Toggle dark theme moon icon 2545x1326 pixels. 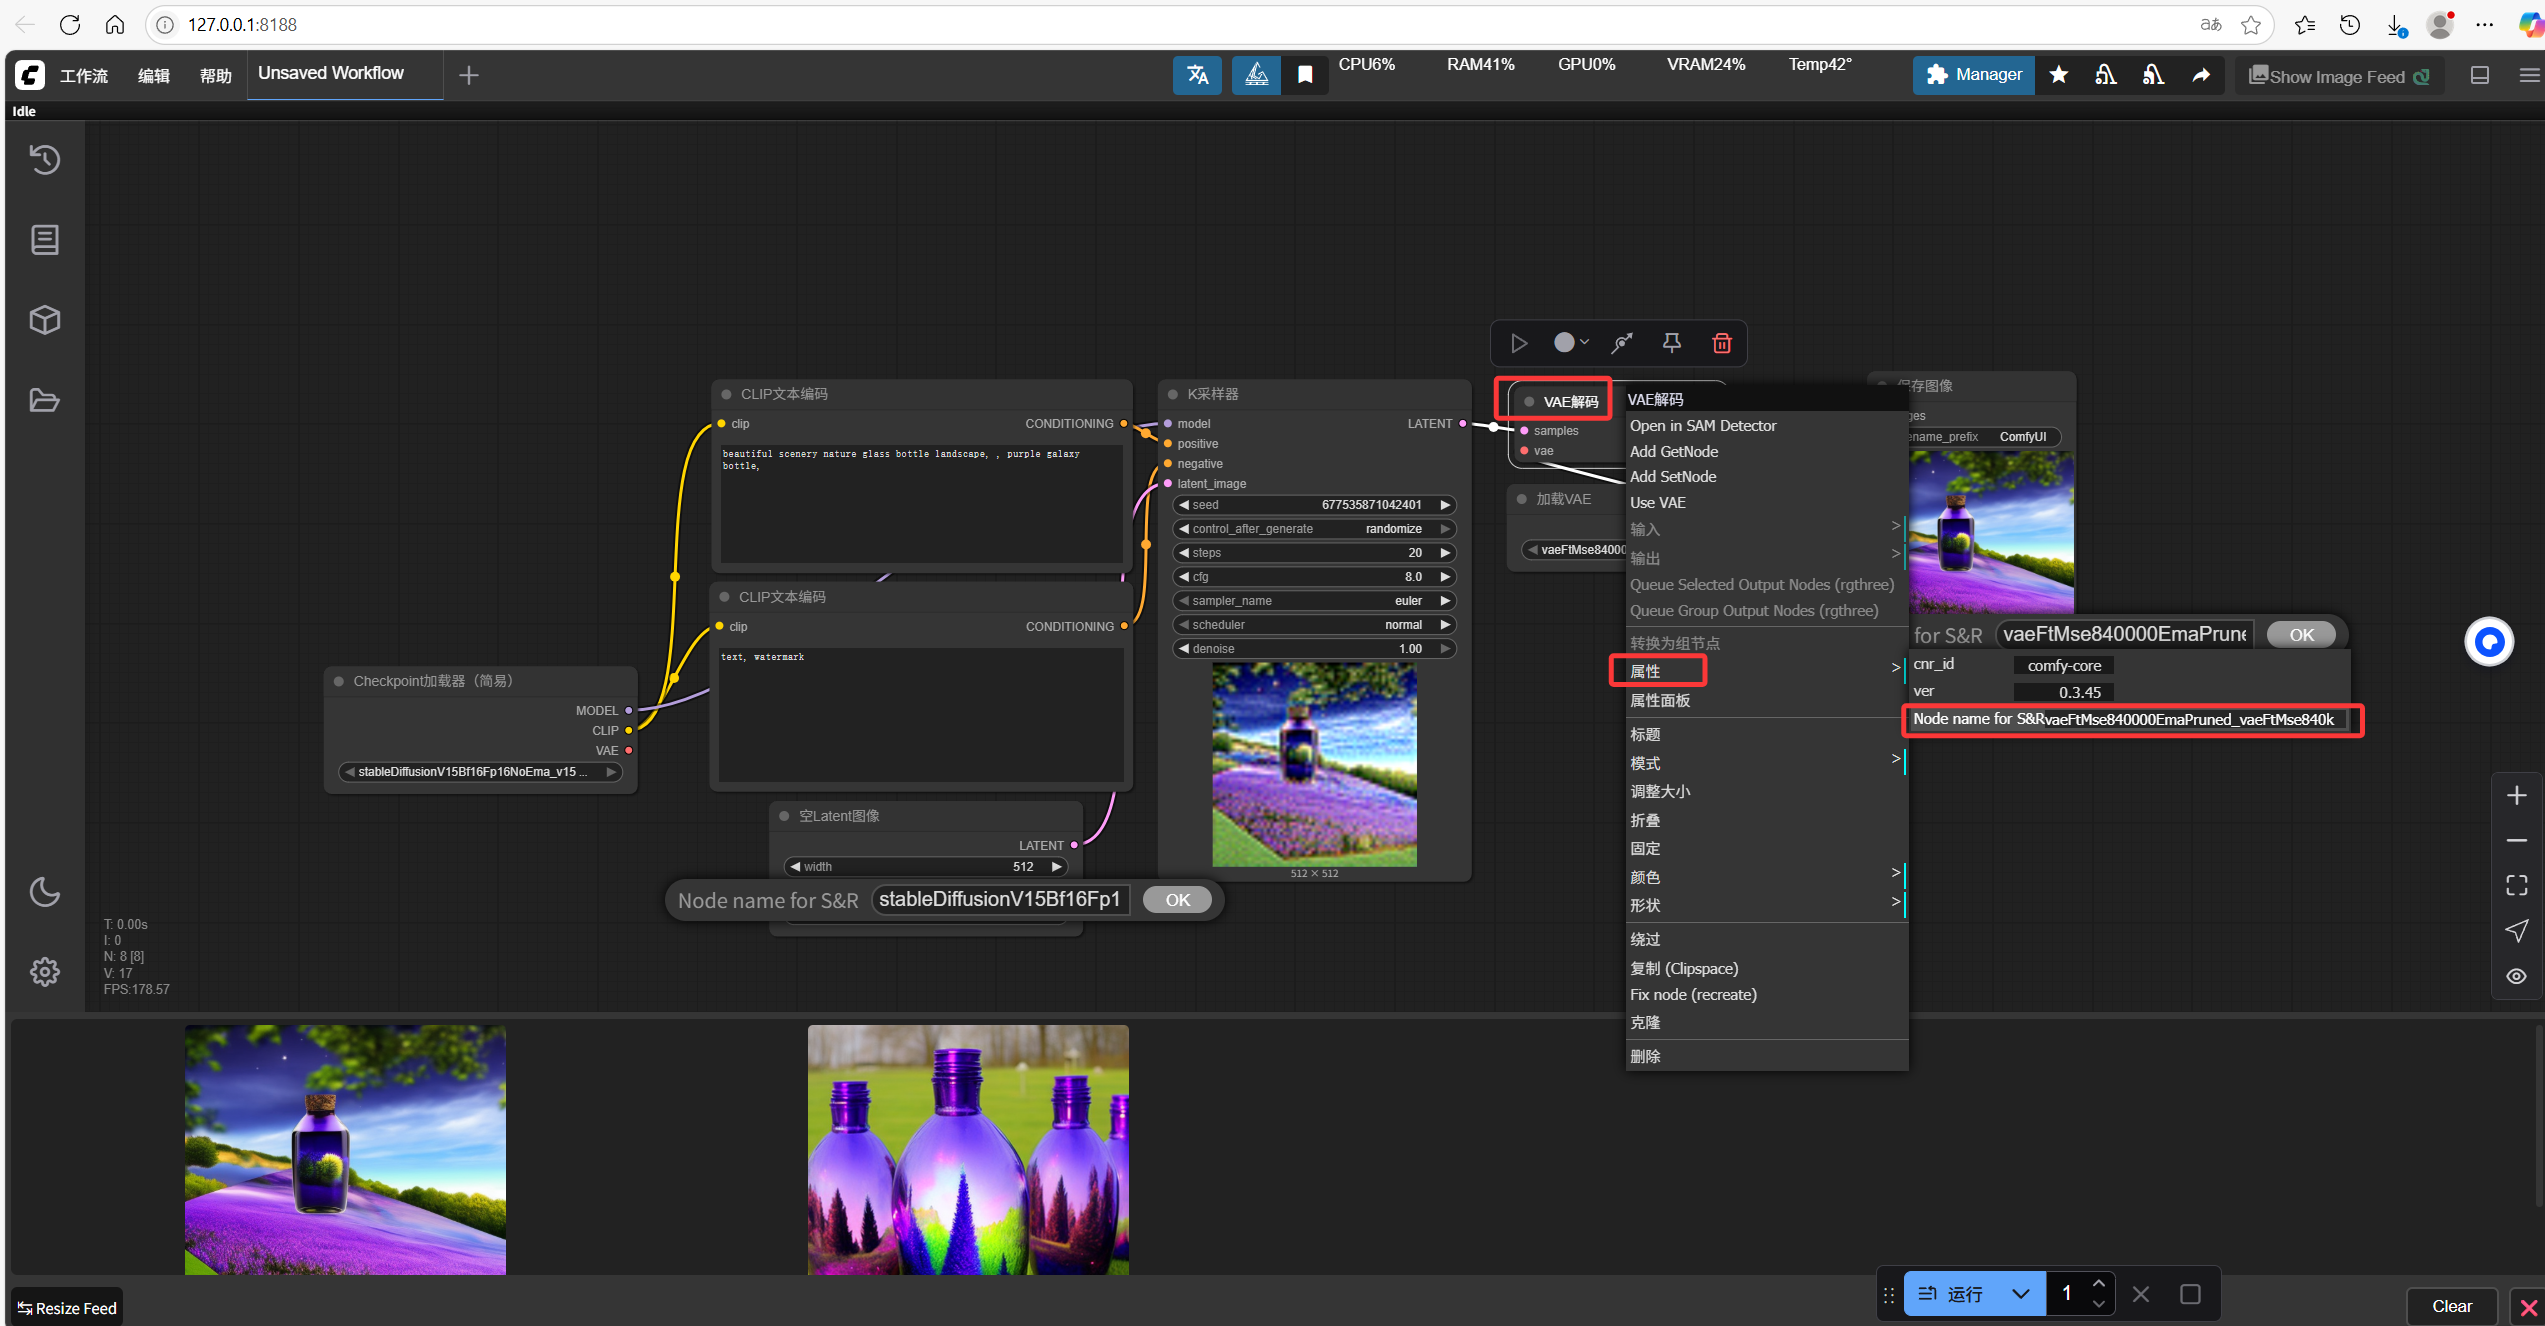45,891
